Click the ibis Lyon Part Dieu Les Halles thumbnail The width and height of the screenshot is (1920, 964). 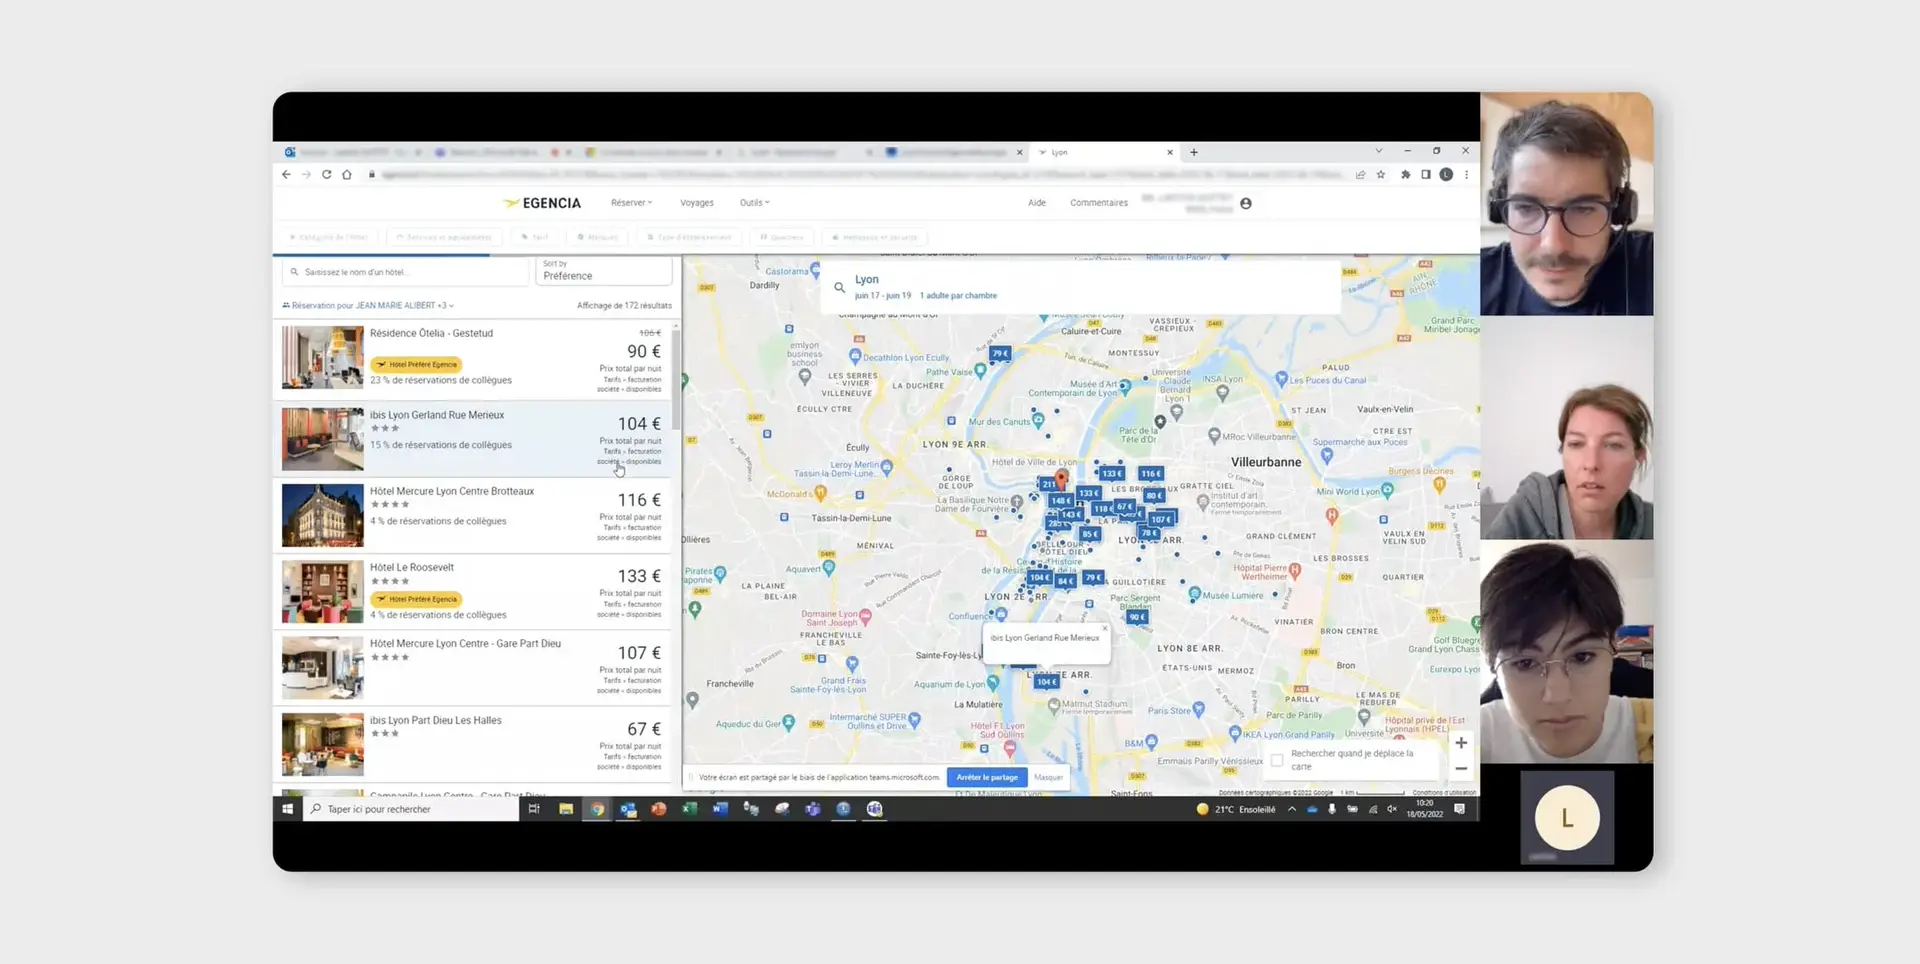pos(322,744)
